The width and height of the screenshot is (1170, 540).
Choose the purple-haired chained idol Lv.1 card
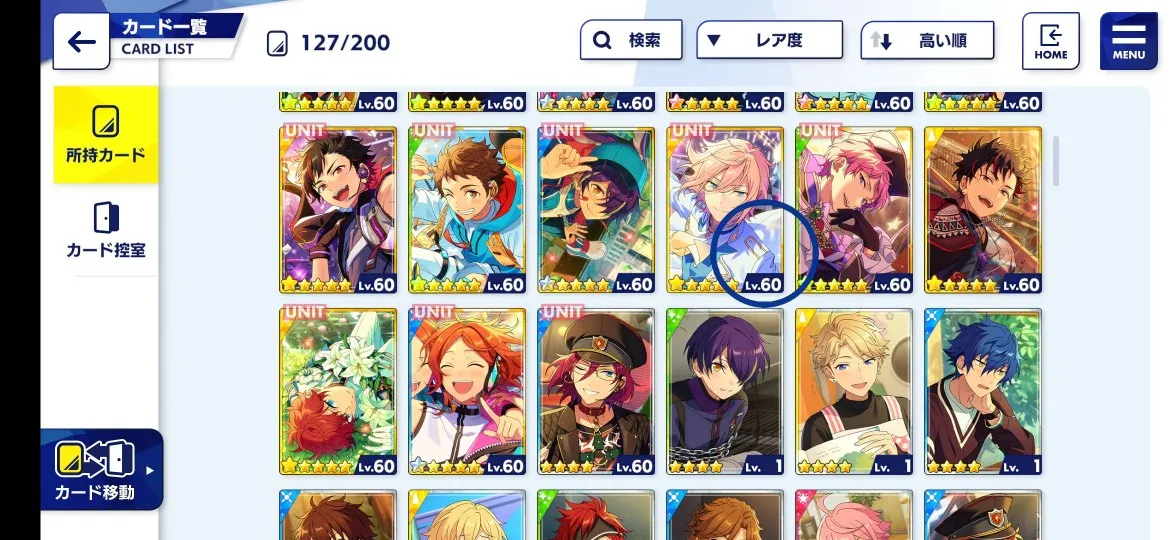725,392
